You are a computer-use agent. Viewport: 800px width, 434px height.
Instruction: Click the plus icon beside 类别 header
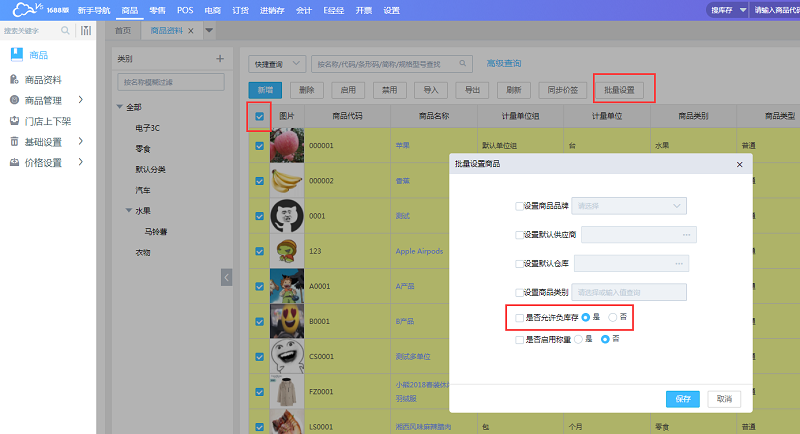[x=220, y=59]
